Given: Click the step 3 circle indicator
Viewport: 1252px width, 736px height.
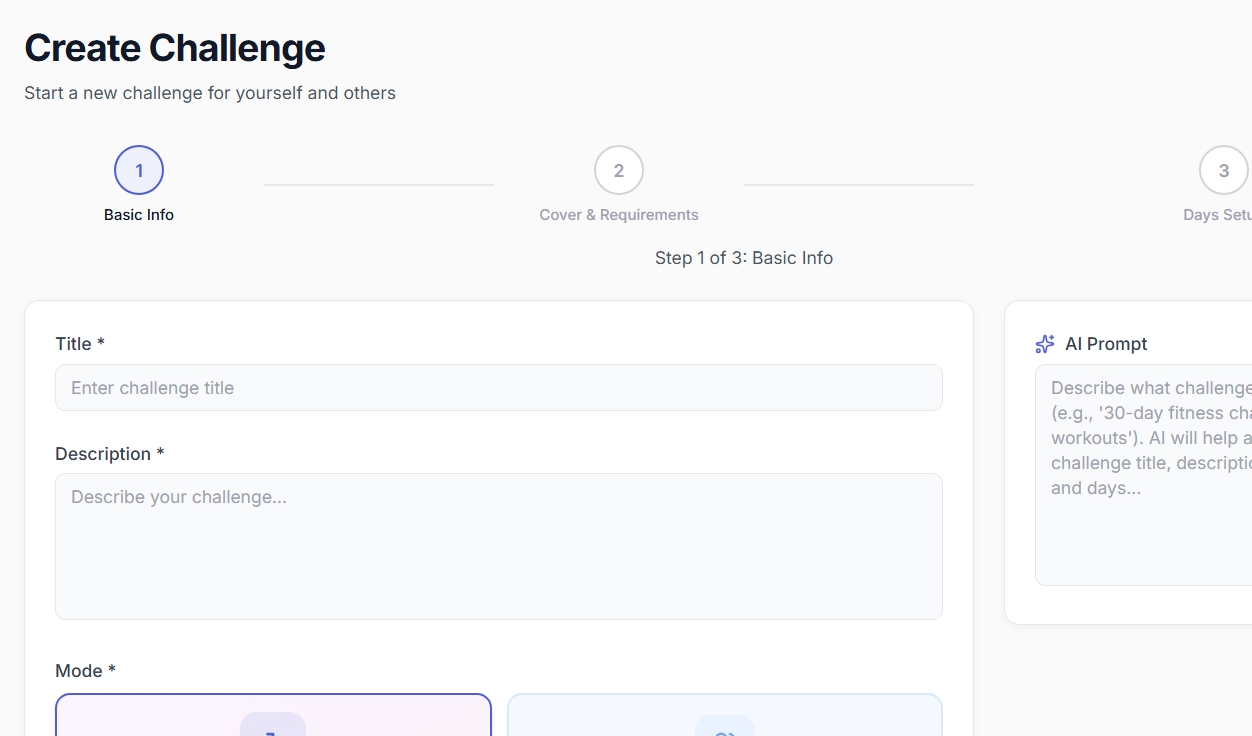Looking at the screenshot, I should (x=1224, y=170).
